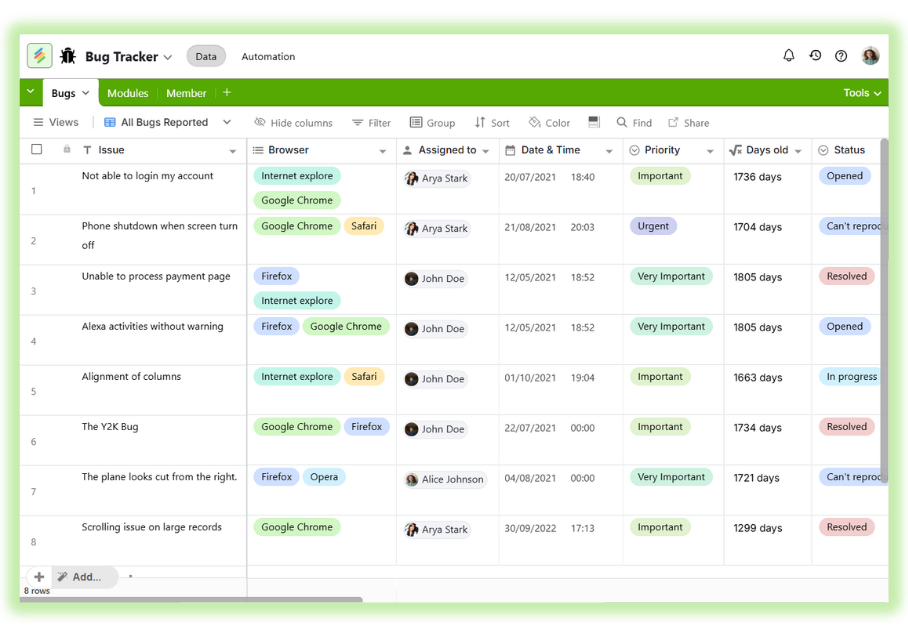The width and height of the screenshot is (908, 637).
Task: Toggle Hide columns visibility option
Action: (293, 123)
